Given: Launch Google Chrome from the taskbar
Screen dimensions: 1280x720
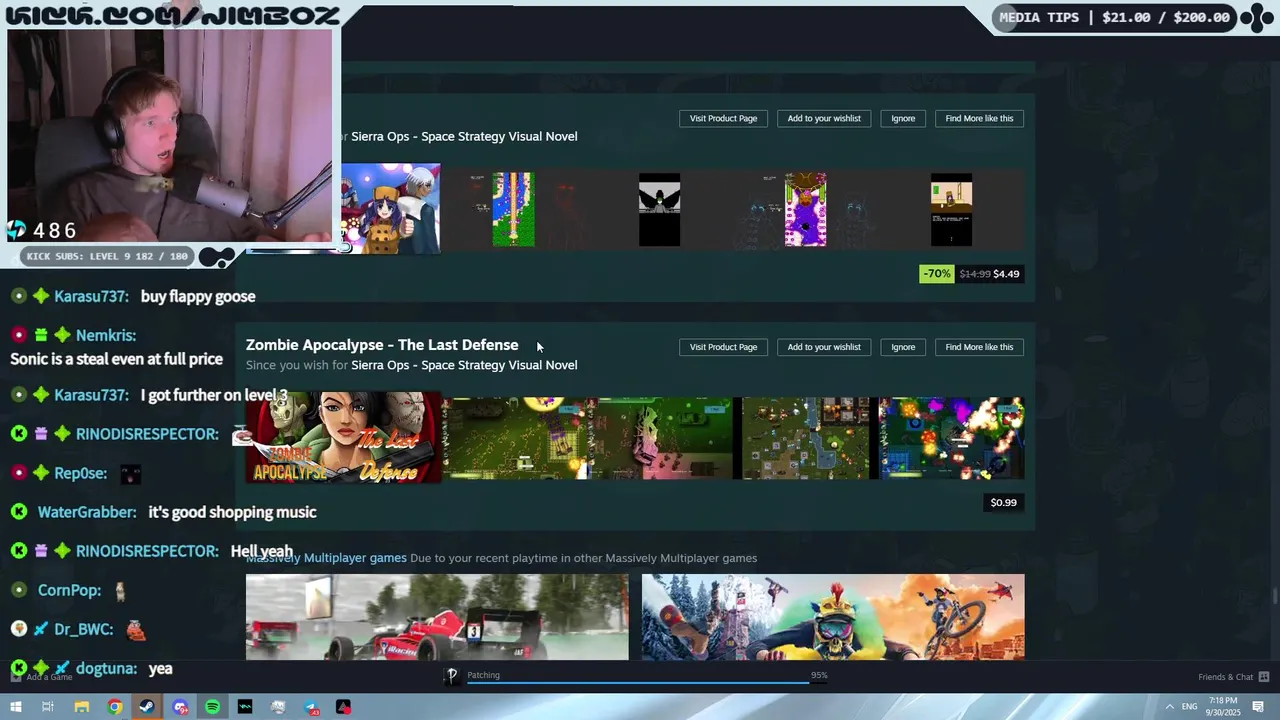Looking at the screenshot, I should point(115,707).
